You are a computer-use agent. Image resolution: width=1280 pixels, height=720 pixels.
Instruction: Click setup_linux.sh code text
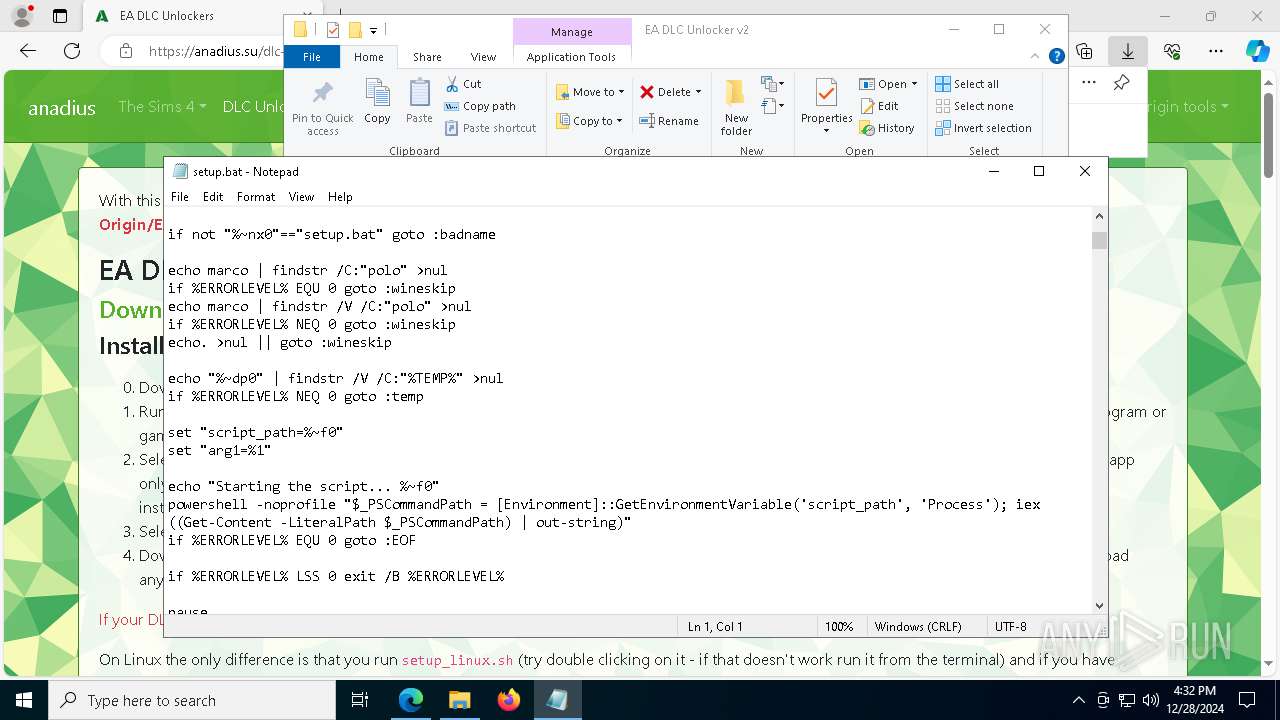pyautogui.click(x=457, y=660)
